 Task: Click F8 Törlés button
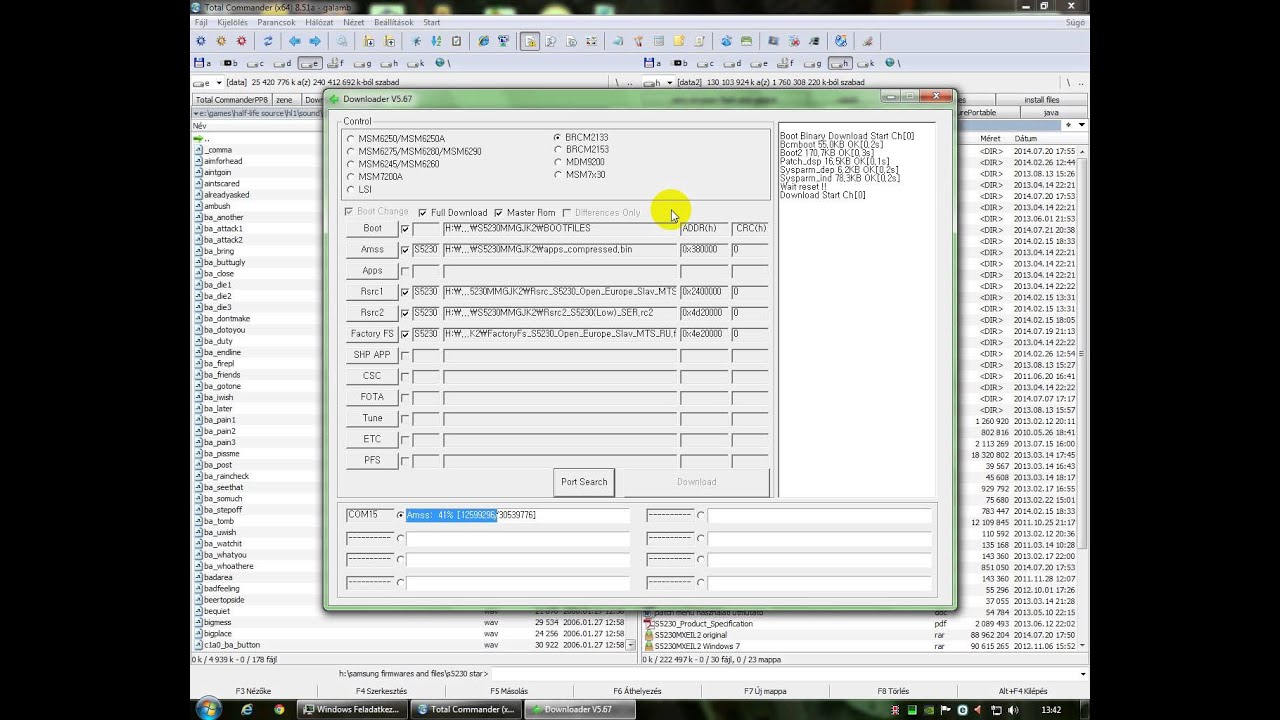(893, 691)
